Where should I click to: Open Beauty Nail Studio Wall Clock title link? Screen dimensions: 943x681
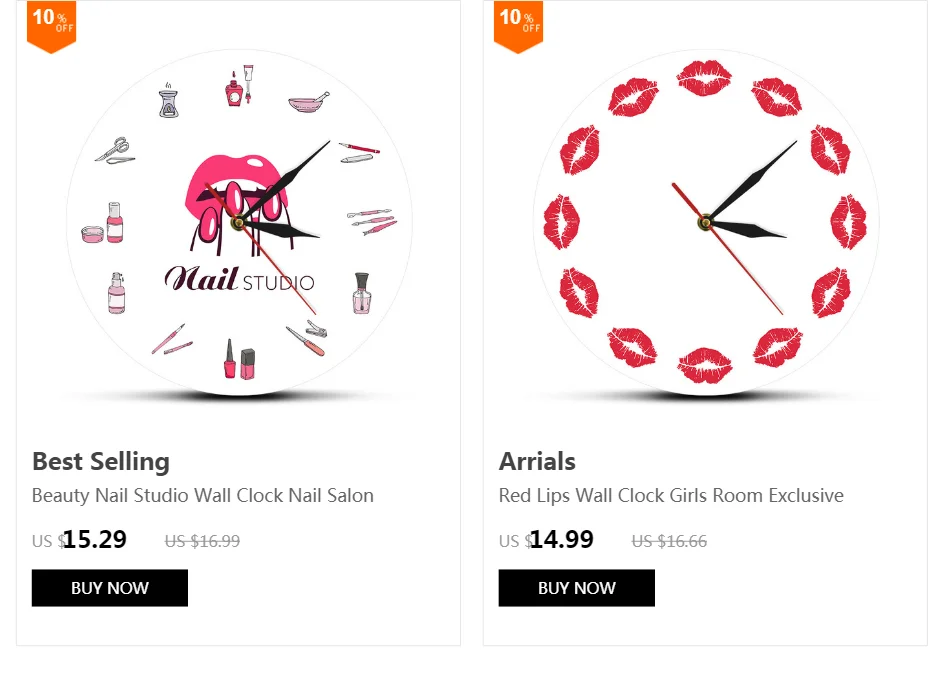pos(203,495)
